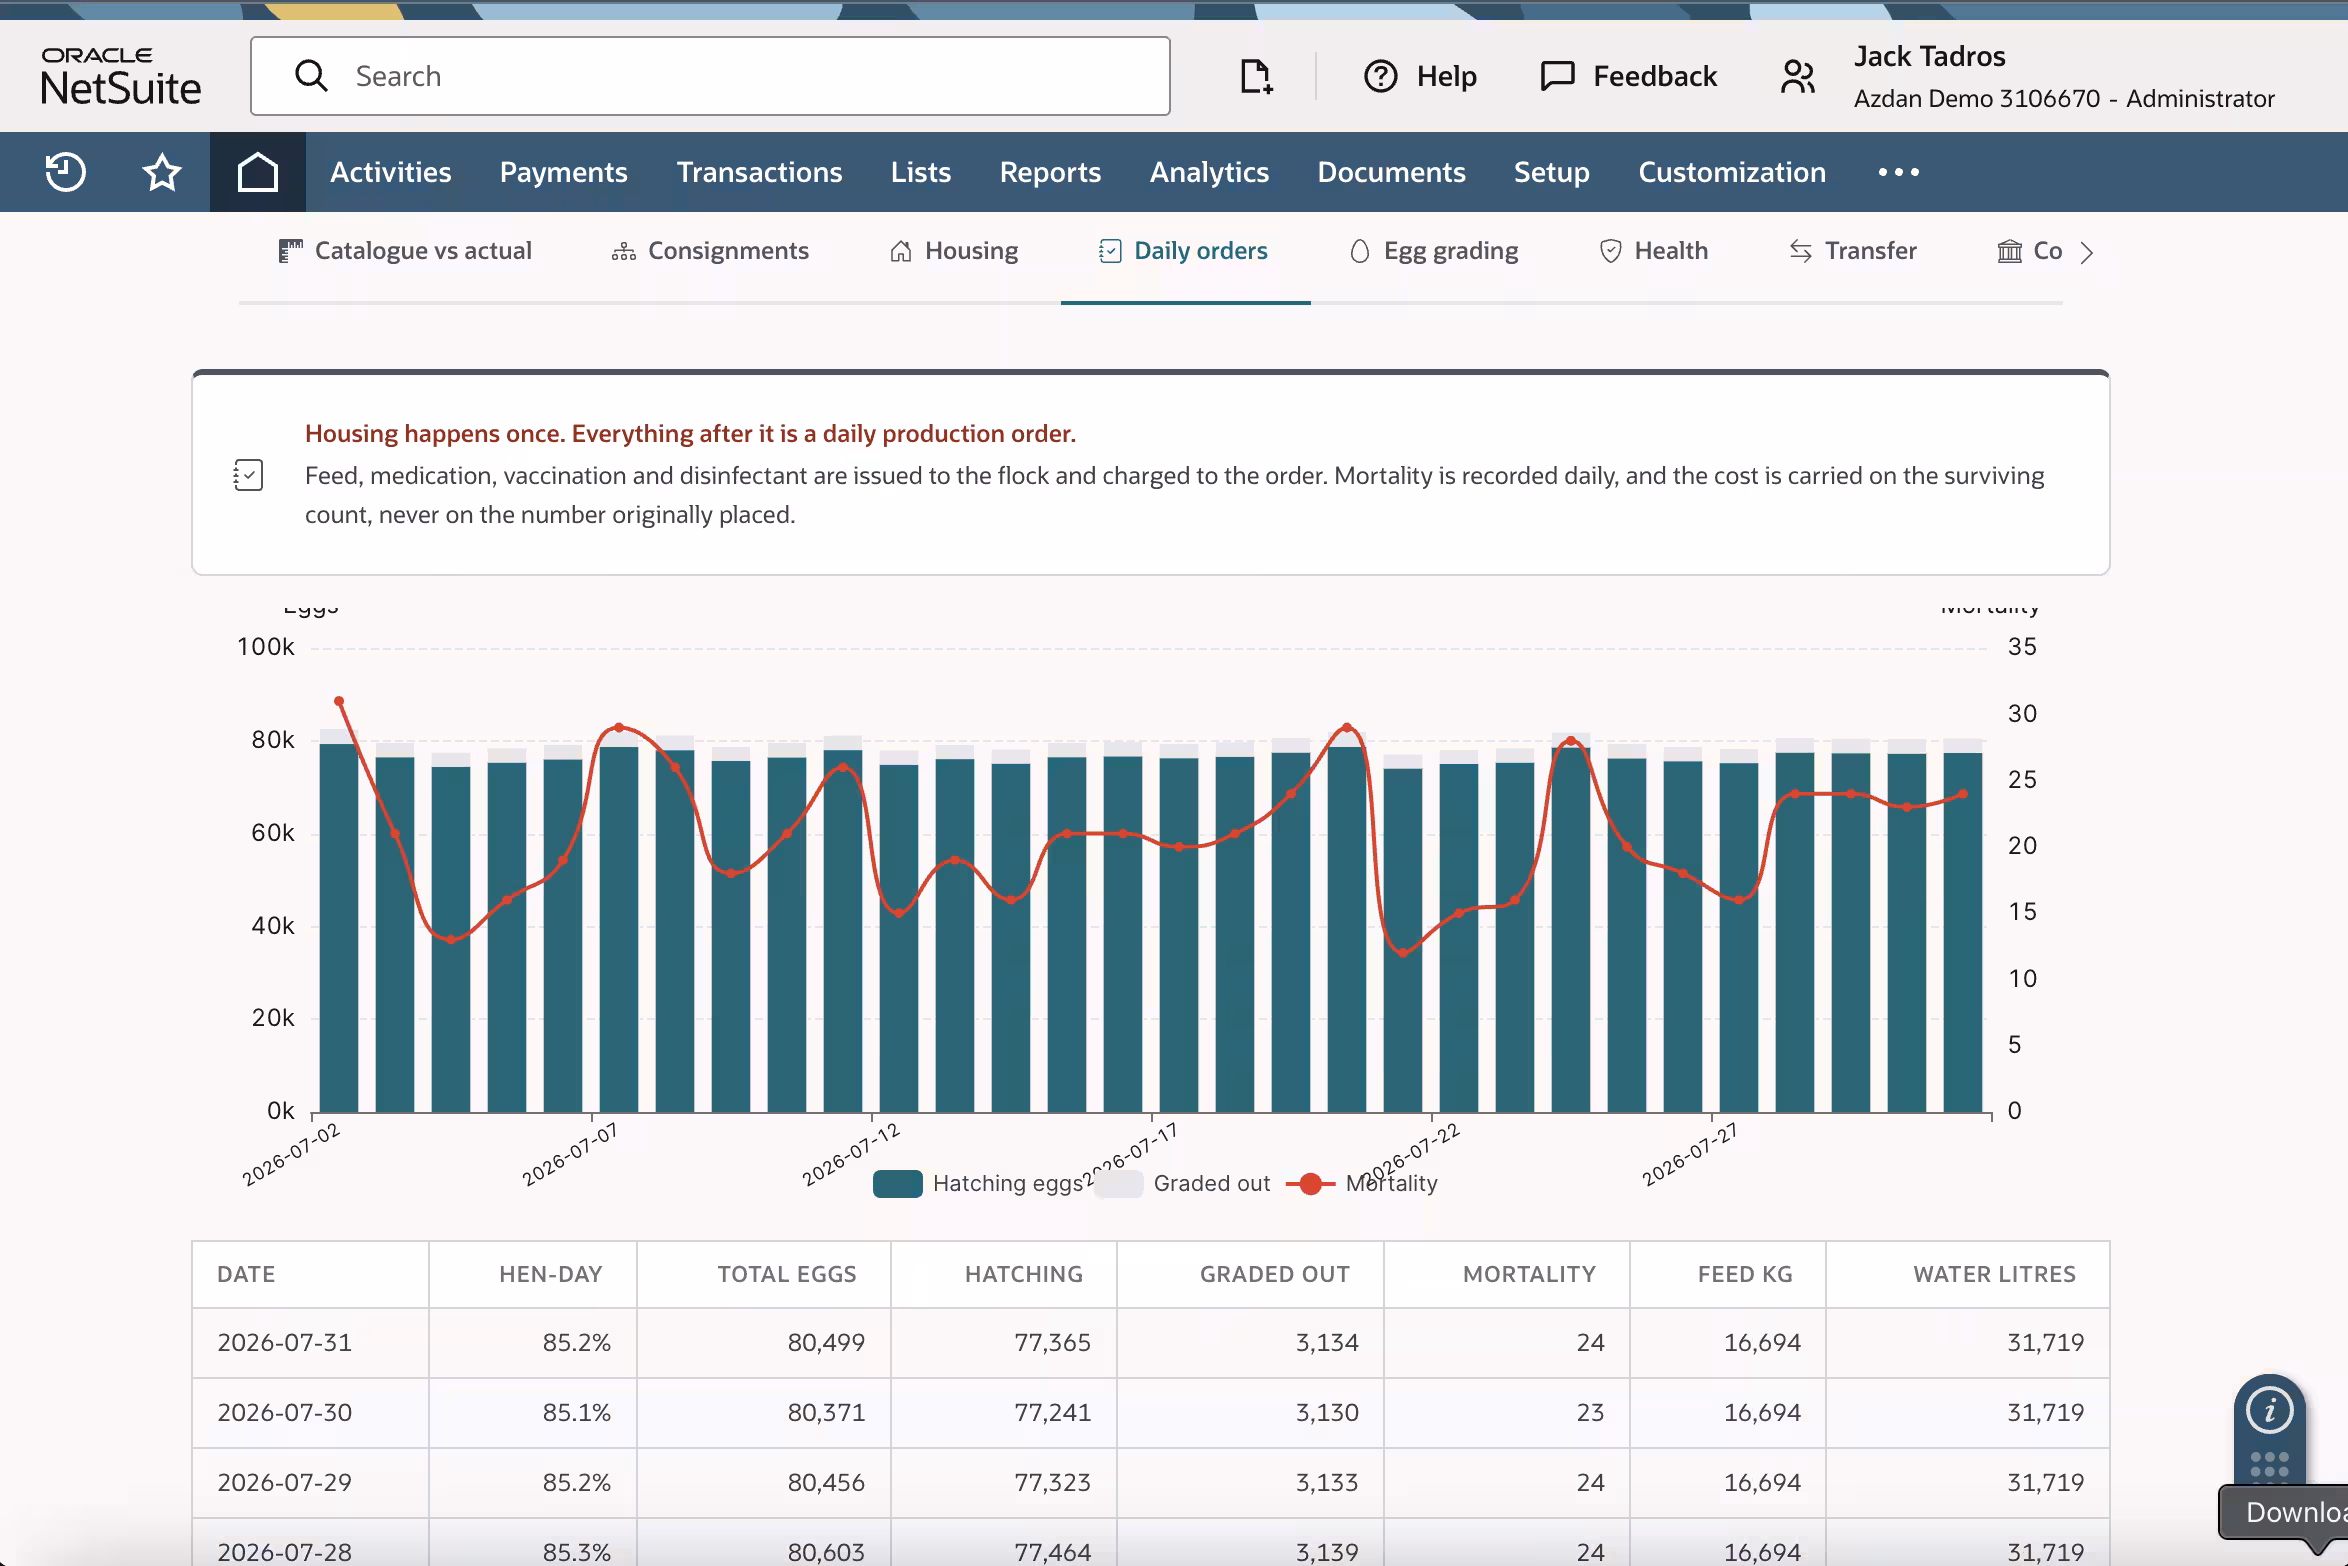Click the Oracle NetSuite logo
Viewport: 2348px width, 1566px height.
click(121, 76)
